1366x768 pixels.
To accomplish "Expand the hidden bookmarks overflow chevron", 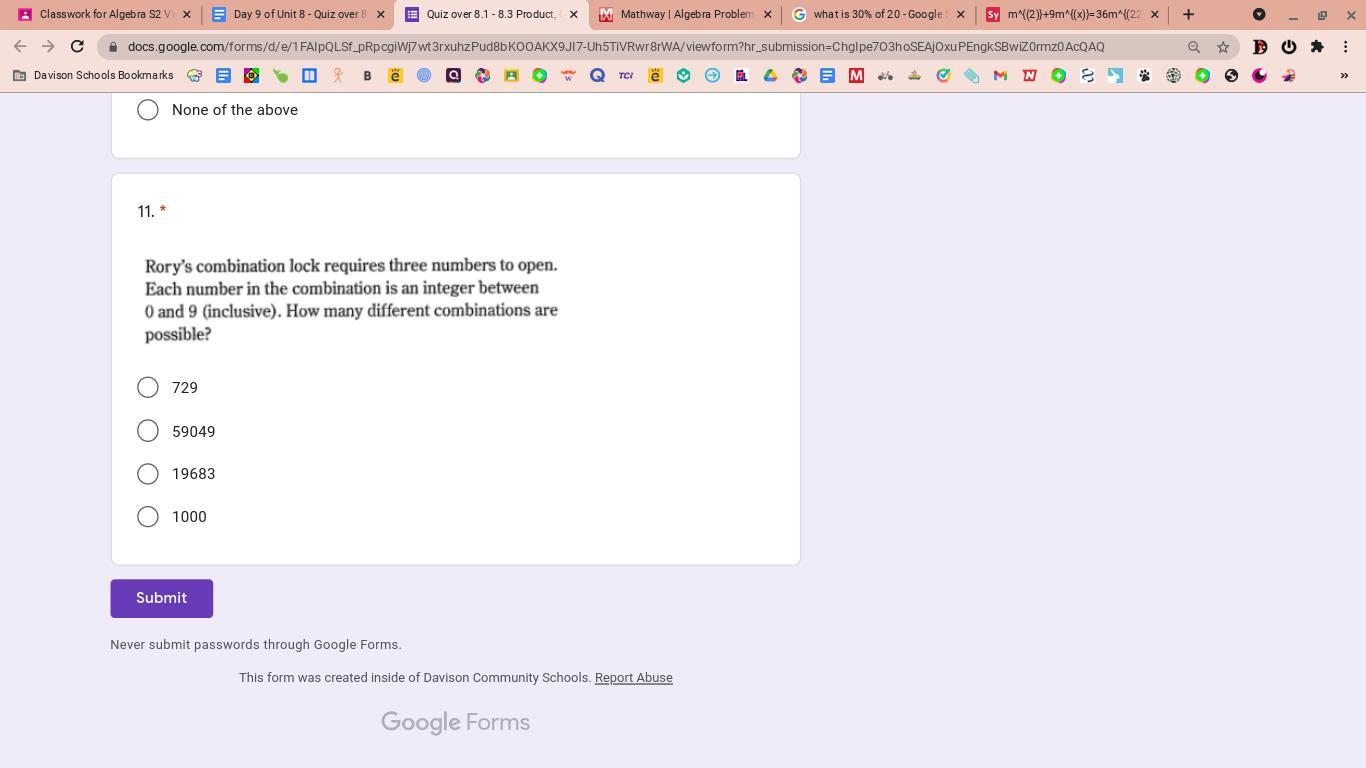I will tap(1343, 75).
